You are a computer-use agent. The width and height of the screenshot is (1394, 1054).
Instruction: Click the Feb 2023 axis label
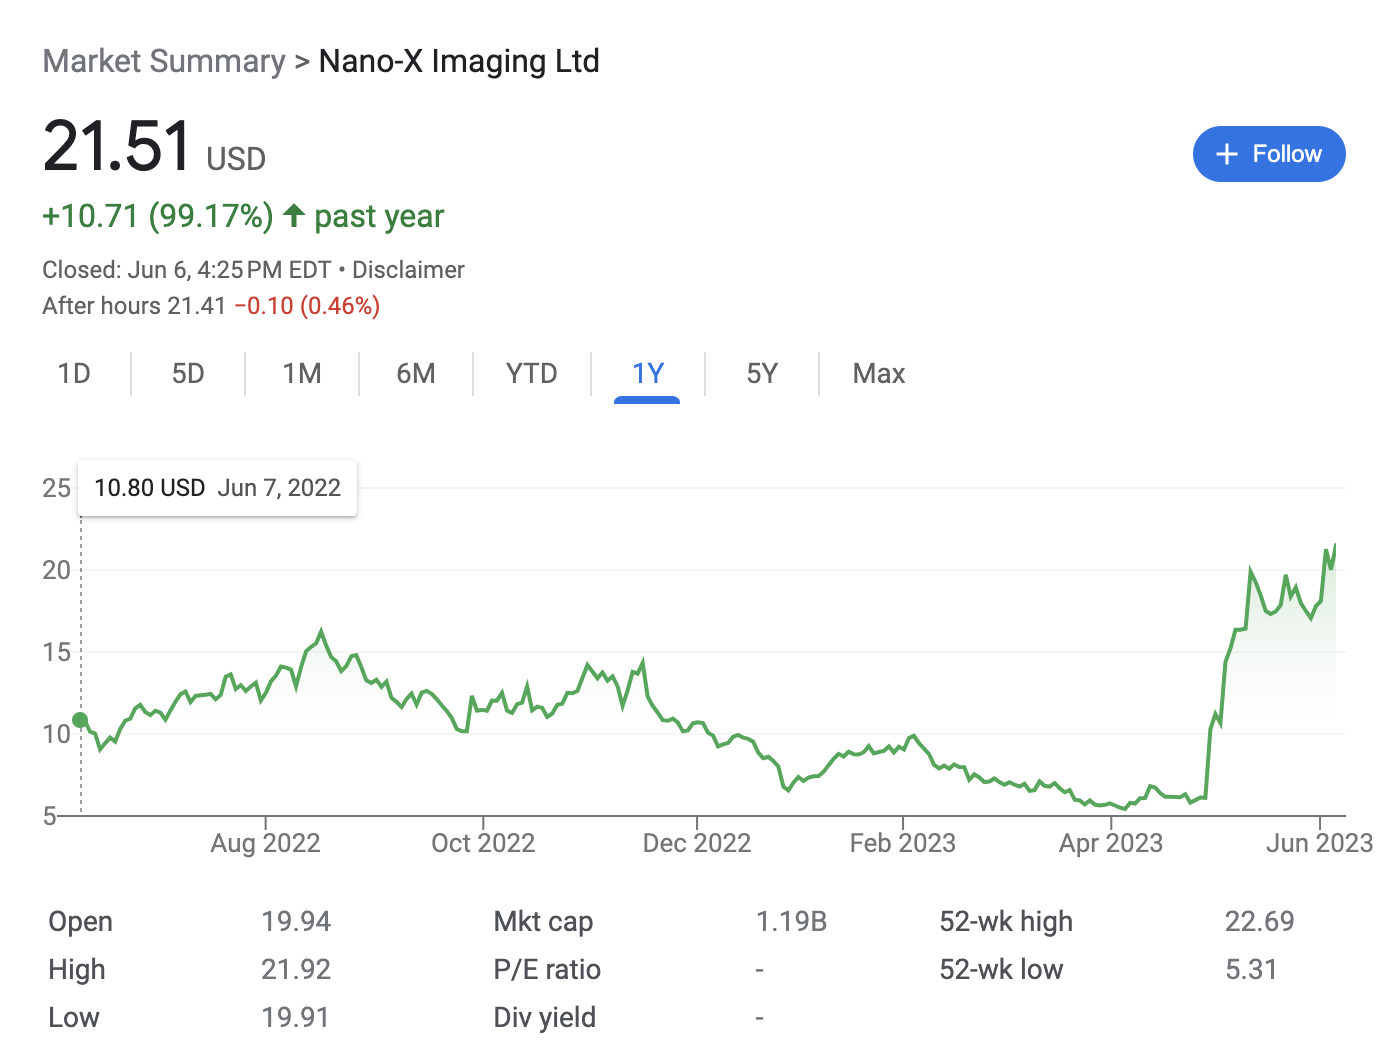click(903, 843)
